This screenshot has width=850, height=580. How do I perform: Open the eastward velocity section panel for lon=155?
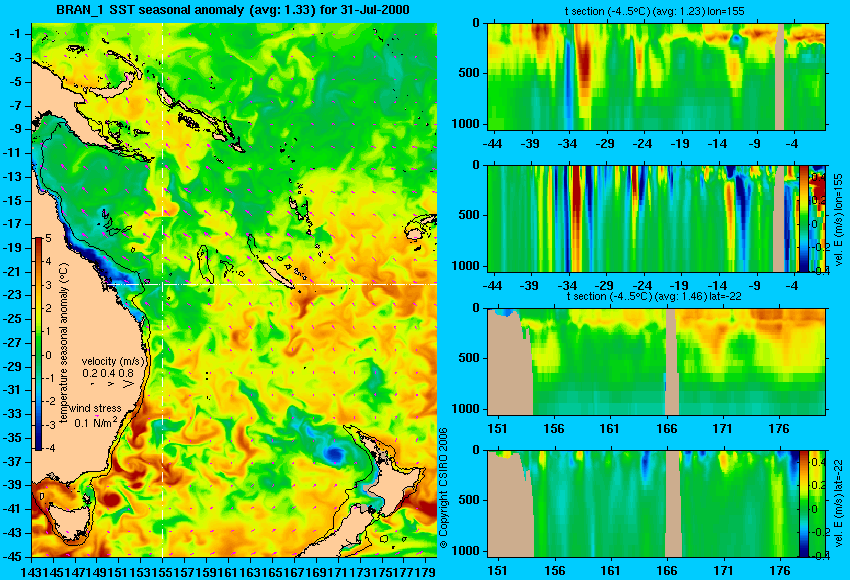[x=643, y=219]
